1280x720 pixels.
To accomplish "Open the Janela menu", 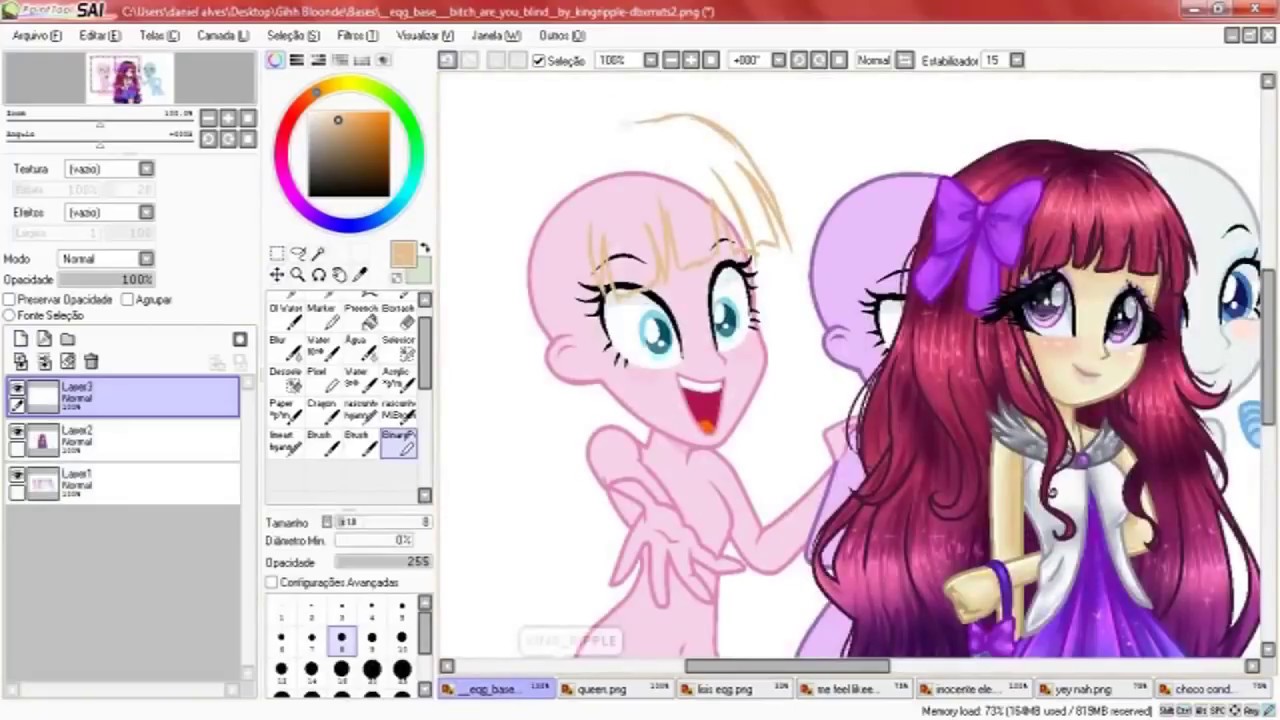I will pyautogui.click(x=496, y=35).
